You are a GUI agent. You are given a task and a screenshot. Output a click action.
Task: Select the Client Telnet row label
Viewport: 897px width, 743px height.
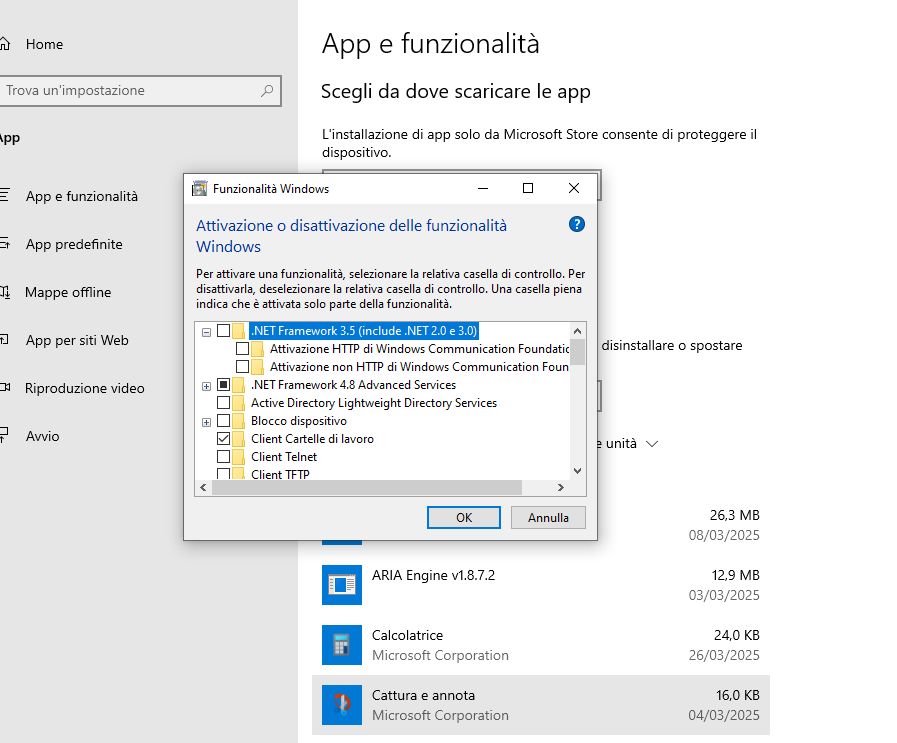[284, 456]
